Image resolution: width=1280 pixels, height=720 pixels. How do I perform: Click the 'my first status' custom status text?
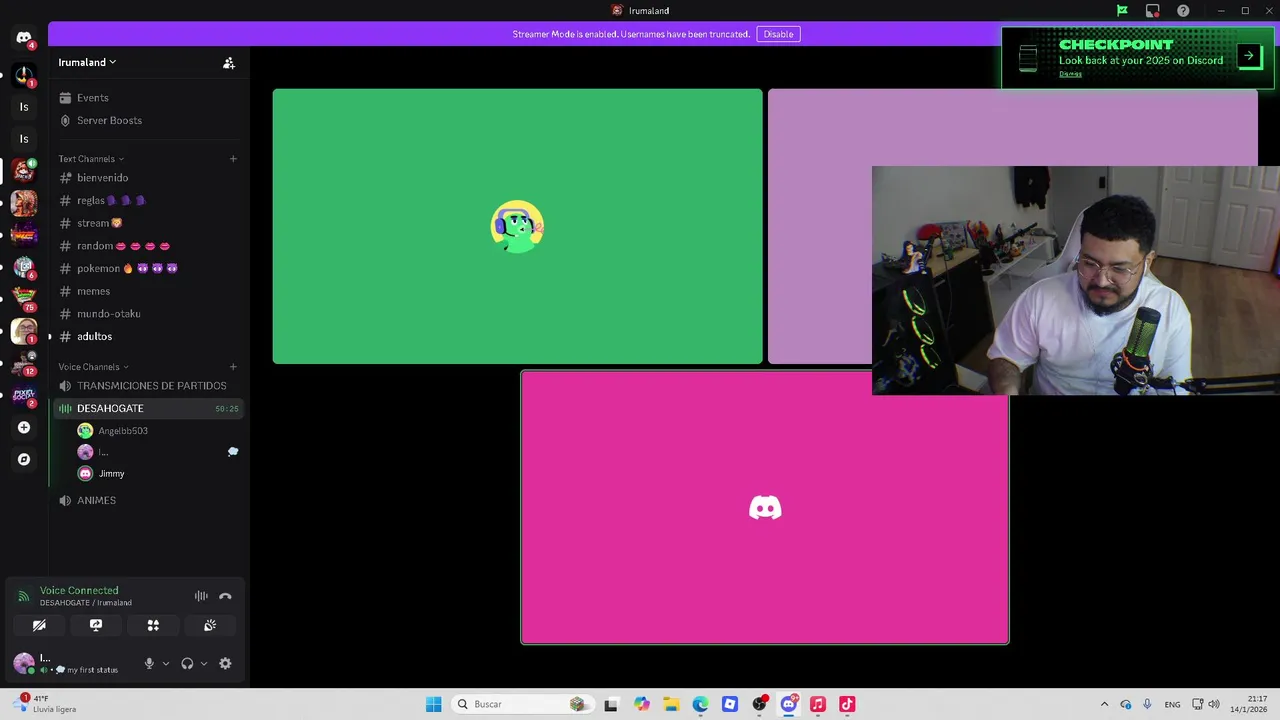pos(92,670)
